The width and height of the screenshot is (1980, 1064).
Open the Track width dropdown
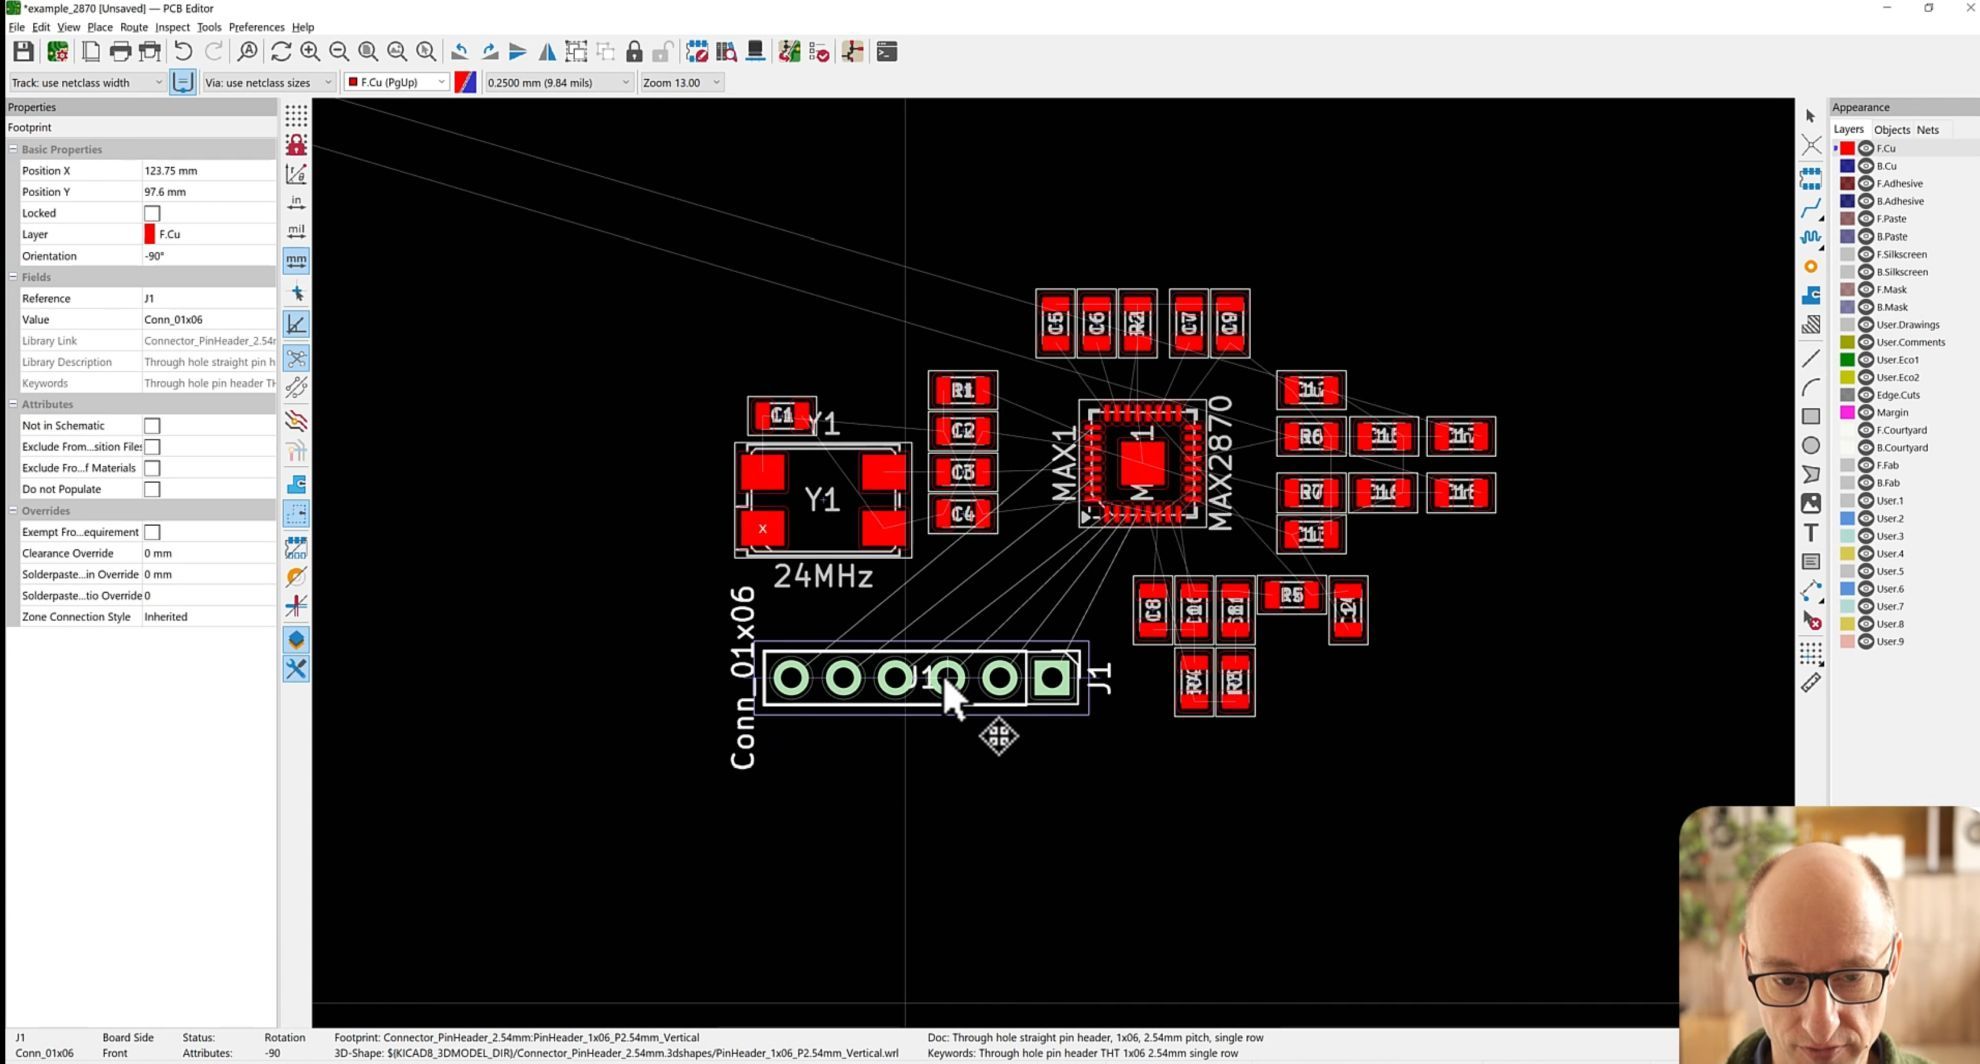point(86,83)
